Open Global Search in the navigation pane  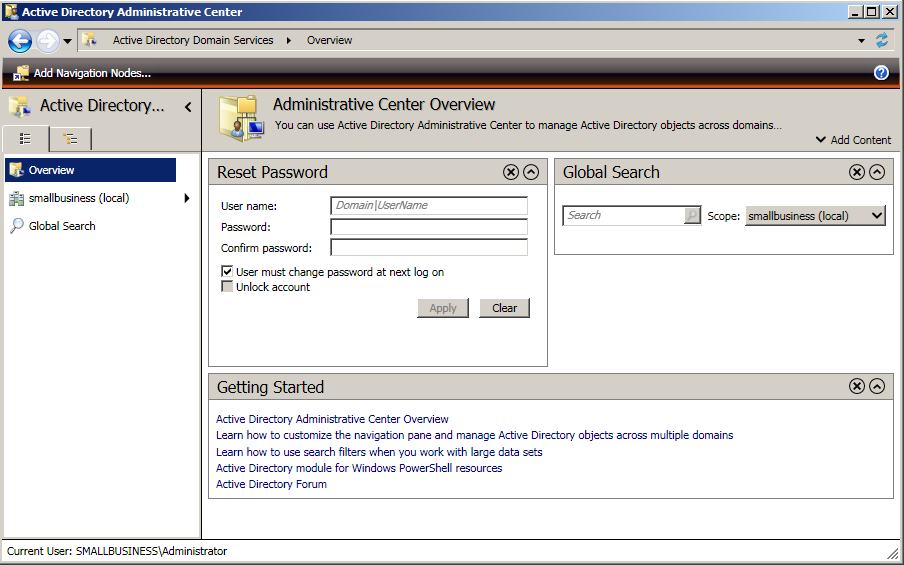[x=62, y=226]
